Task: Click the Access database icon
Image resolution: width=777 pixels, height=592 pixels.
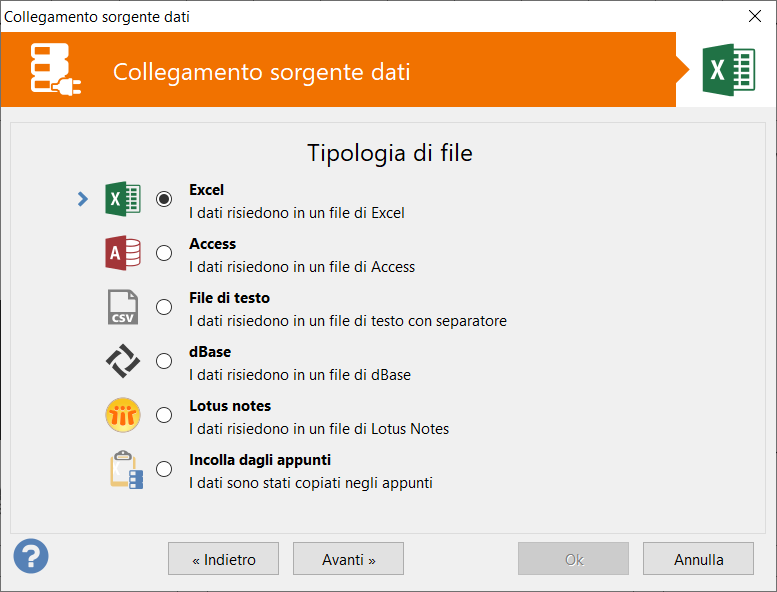Action: 123,253
